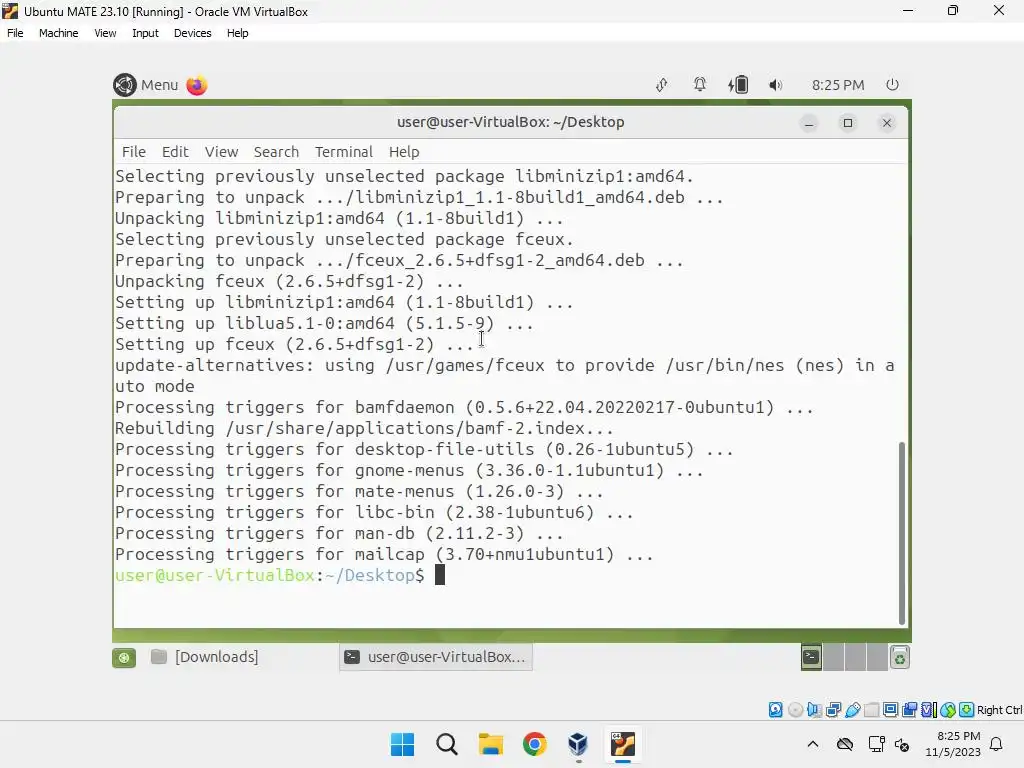Viewport: 1024px width, 768px height.
Task: Open VirtualBox Manager from Windows taskbar
Action: pyautogui.click(x=578, y=744)
